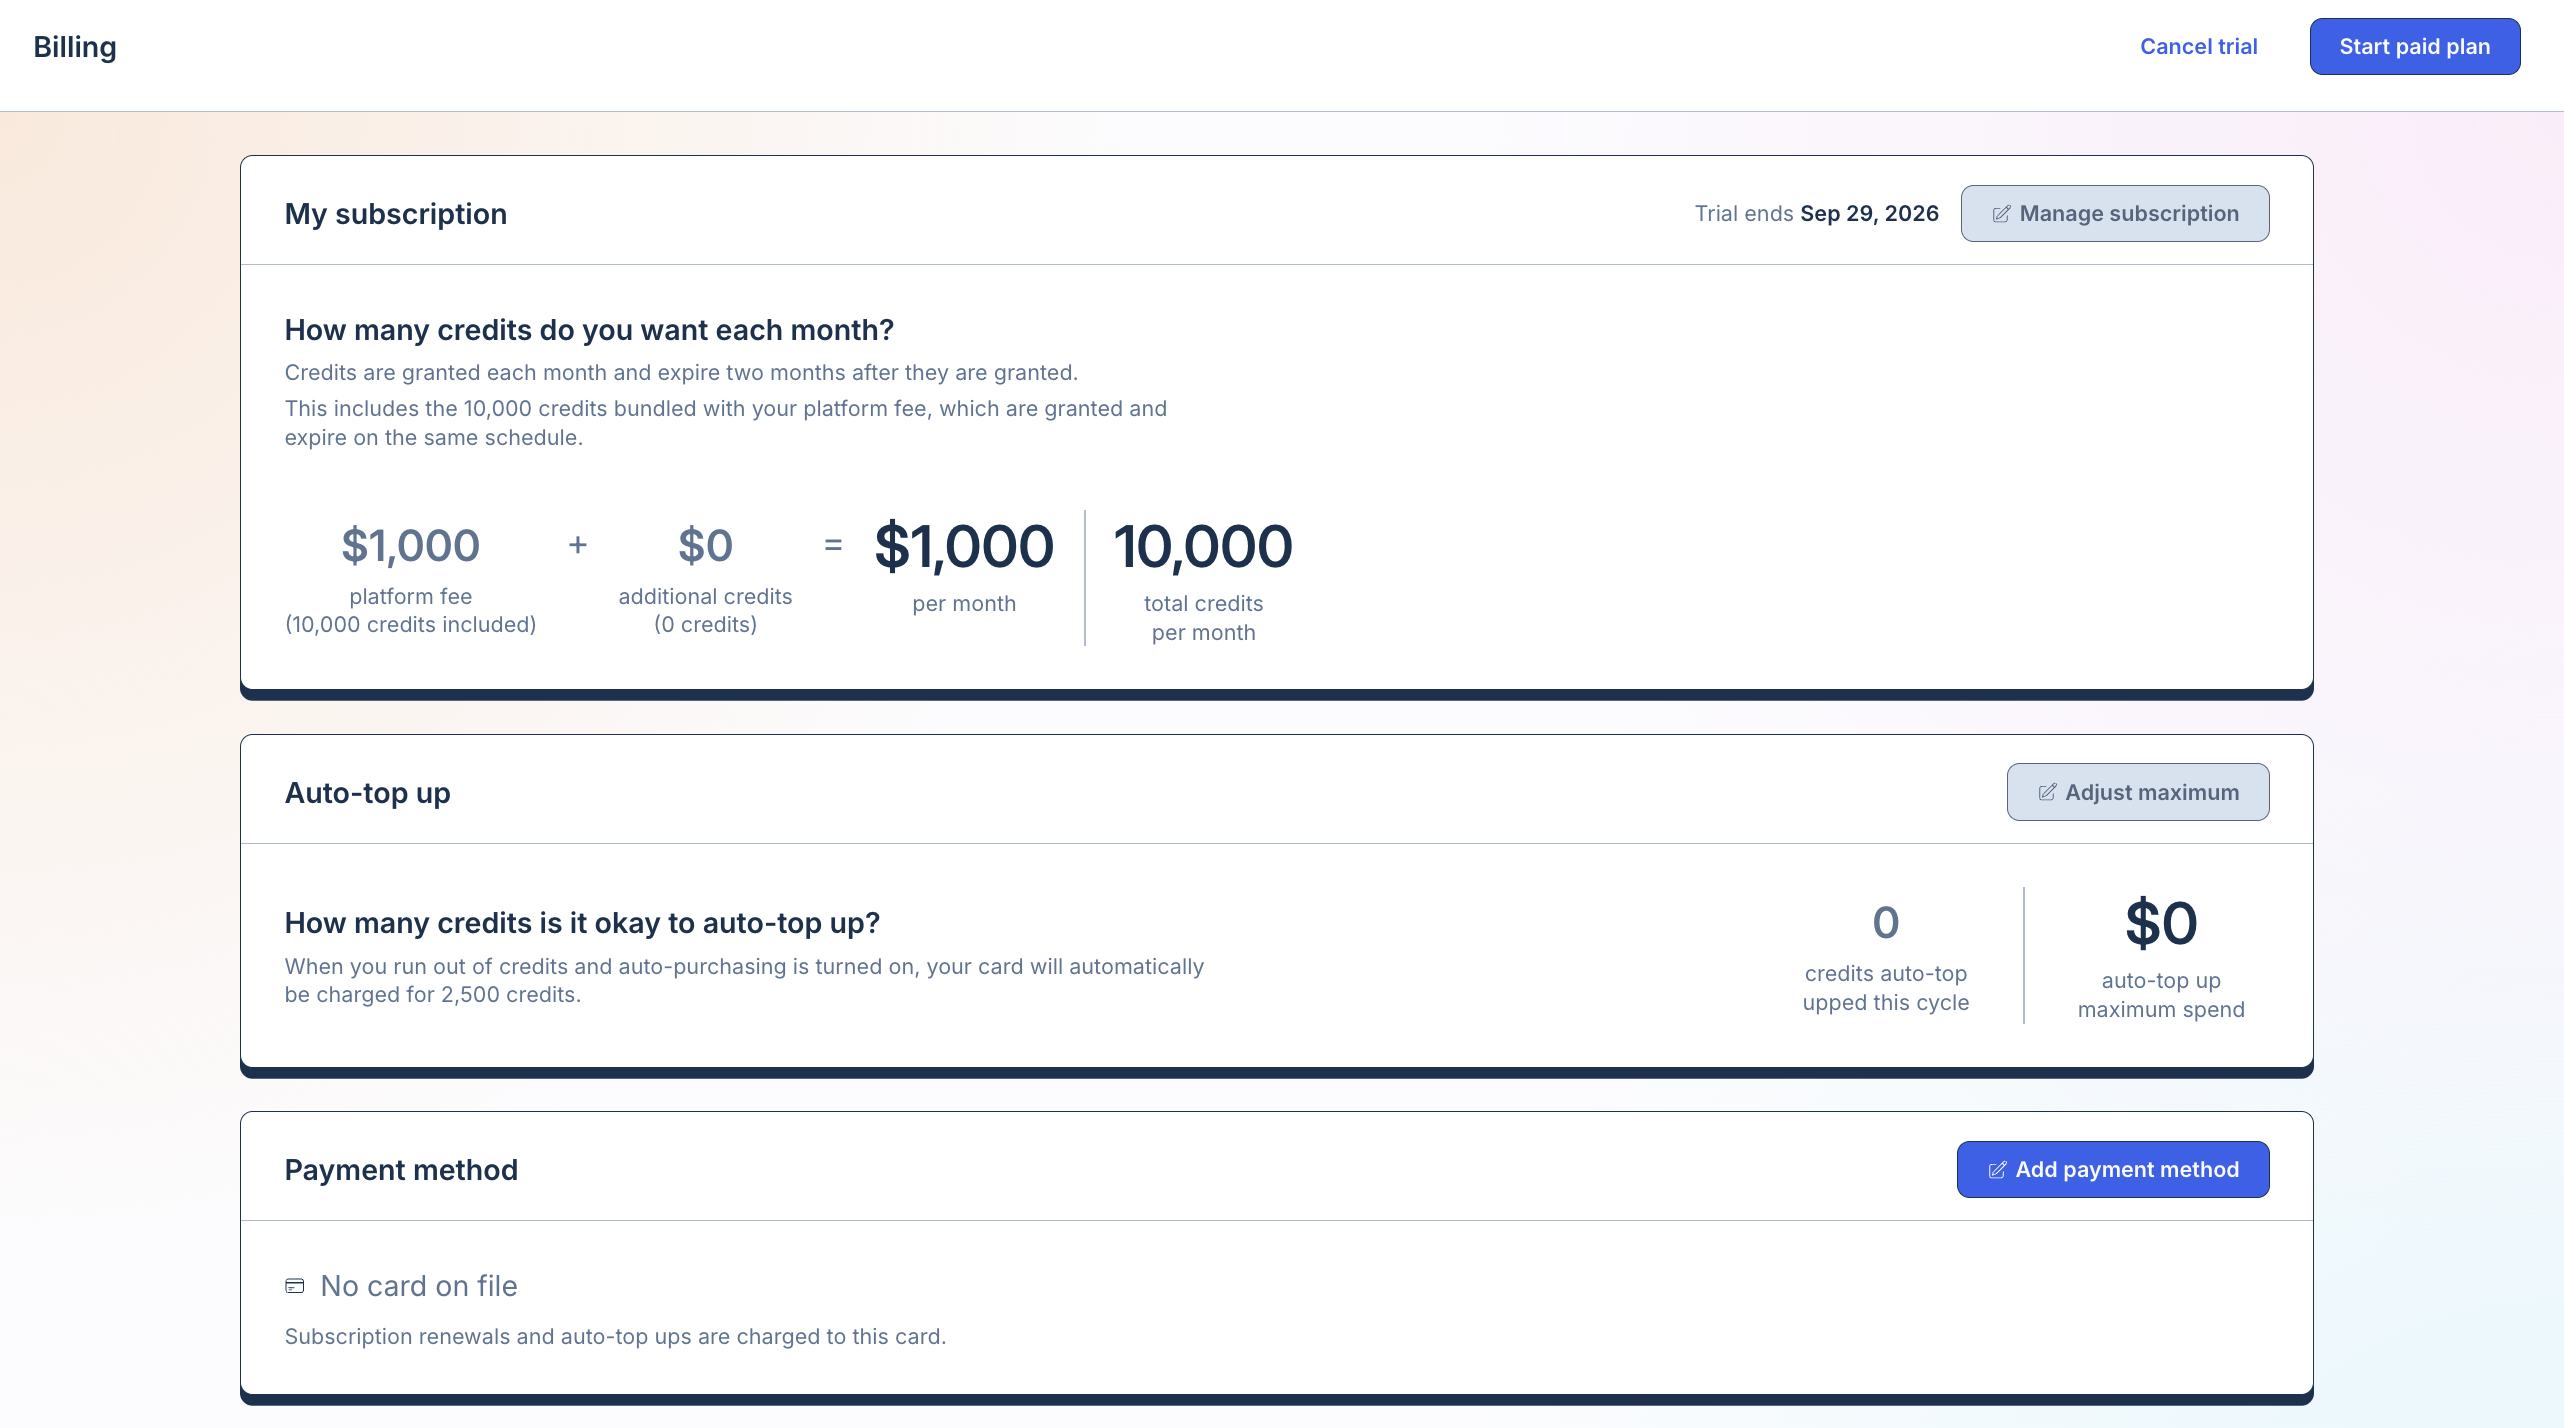Image resolution: width=2564 pixels, height=1428 pixels.
Task: Click the pencil icon in Manage subscription
Action: click(x=2001, y=214)
